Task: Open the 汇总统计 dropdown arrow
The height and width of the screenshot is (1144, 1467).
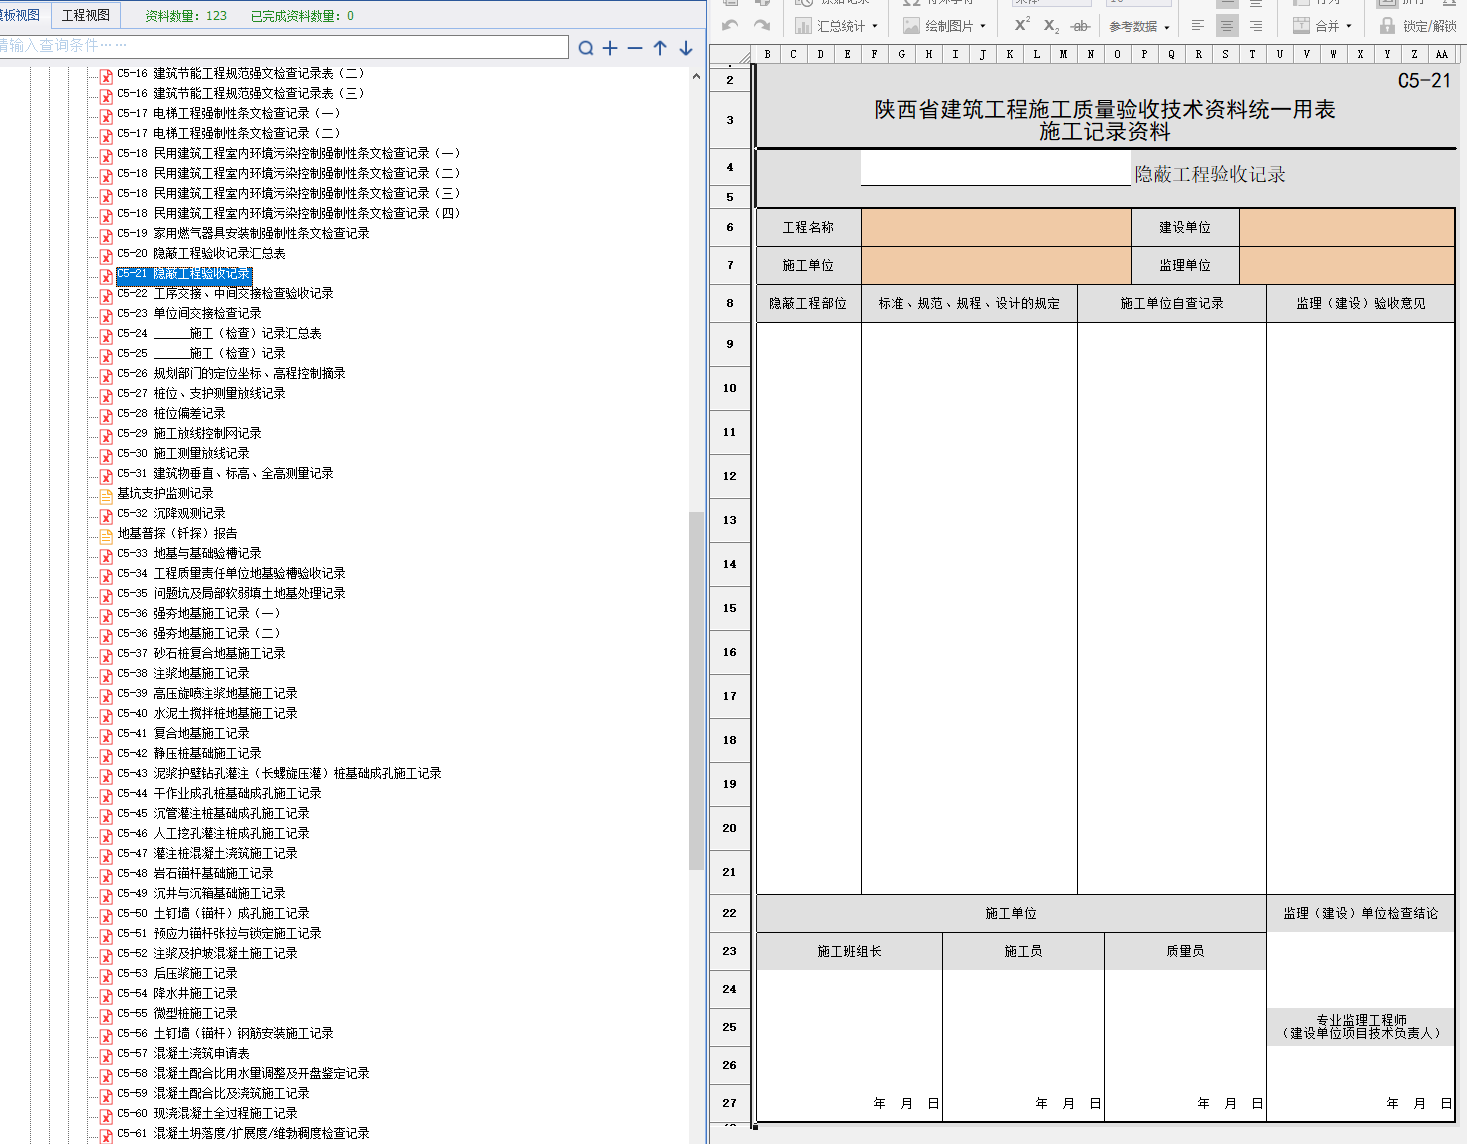Action: [x=875, y=26]
